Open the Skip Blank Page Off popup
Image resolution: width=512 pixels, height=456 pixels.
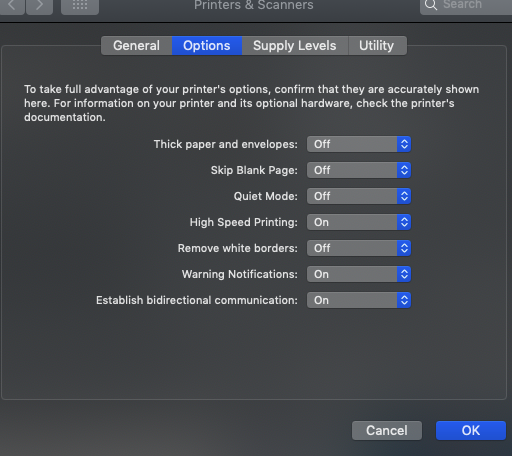[x=359, y=170]
